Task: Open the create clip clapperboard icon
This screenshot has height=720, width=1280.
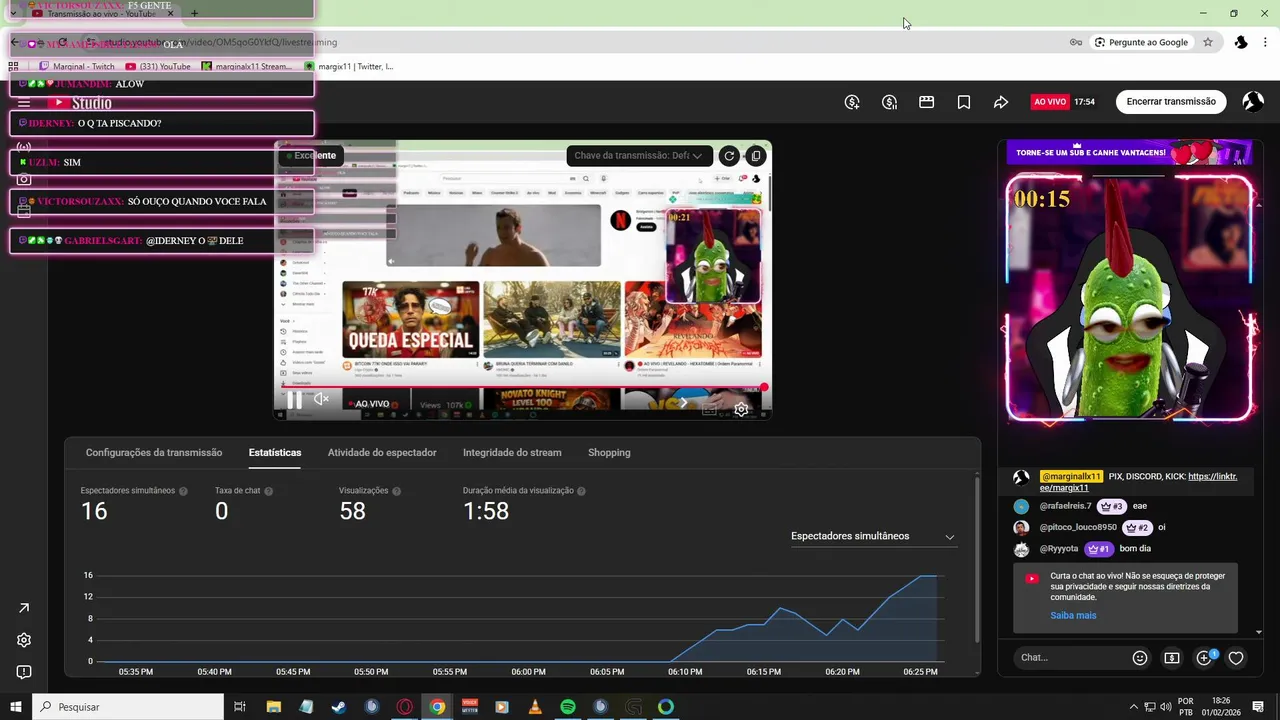Action: [x=927, y=102]
